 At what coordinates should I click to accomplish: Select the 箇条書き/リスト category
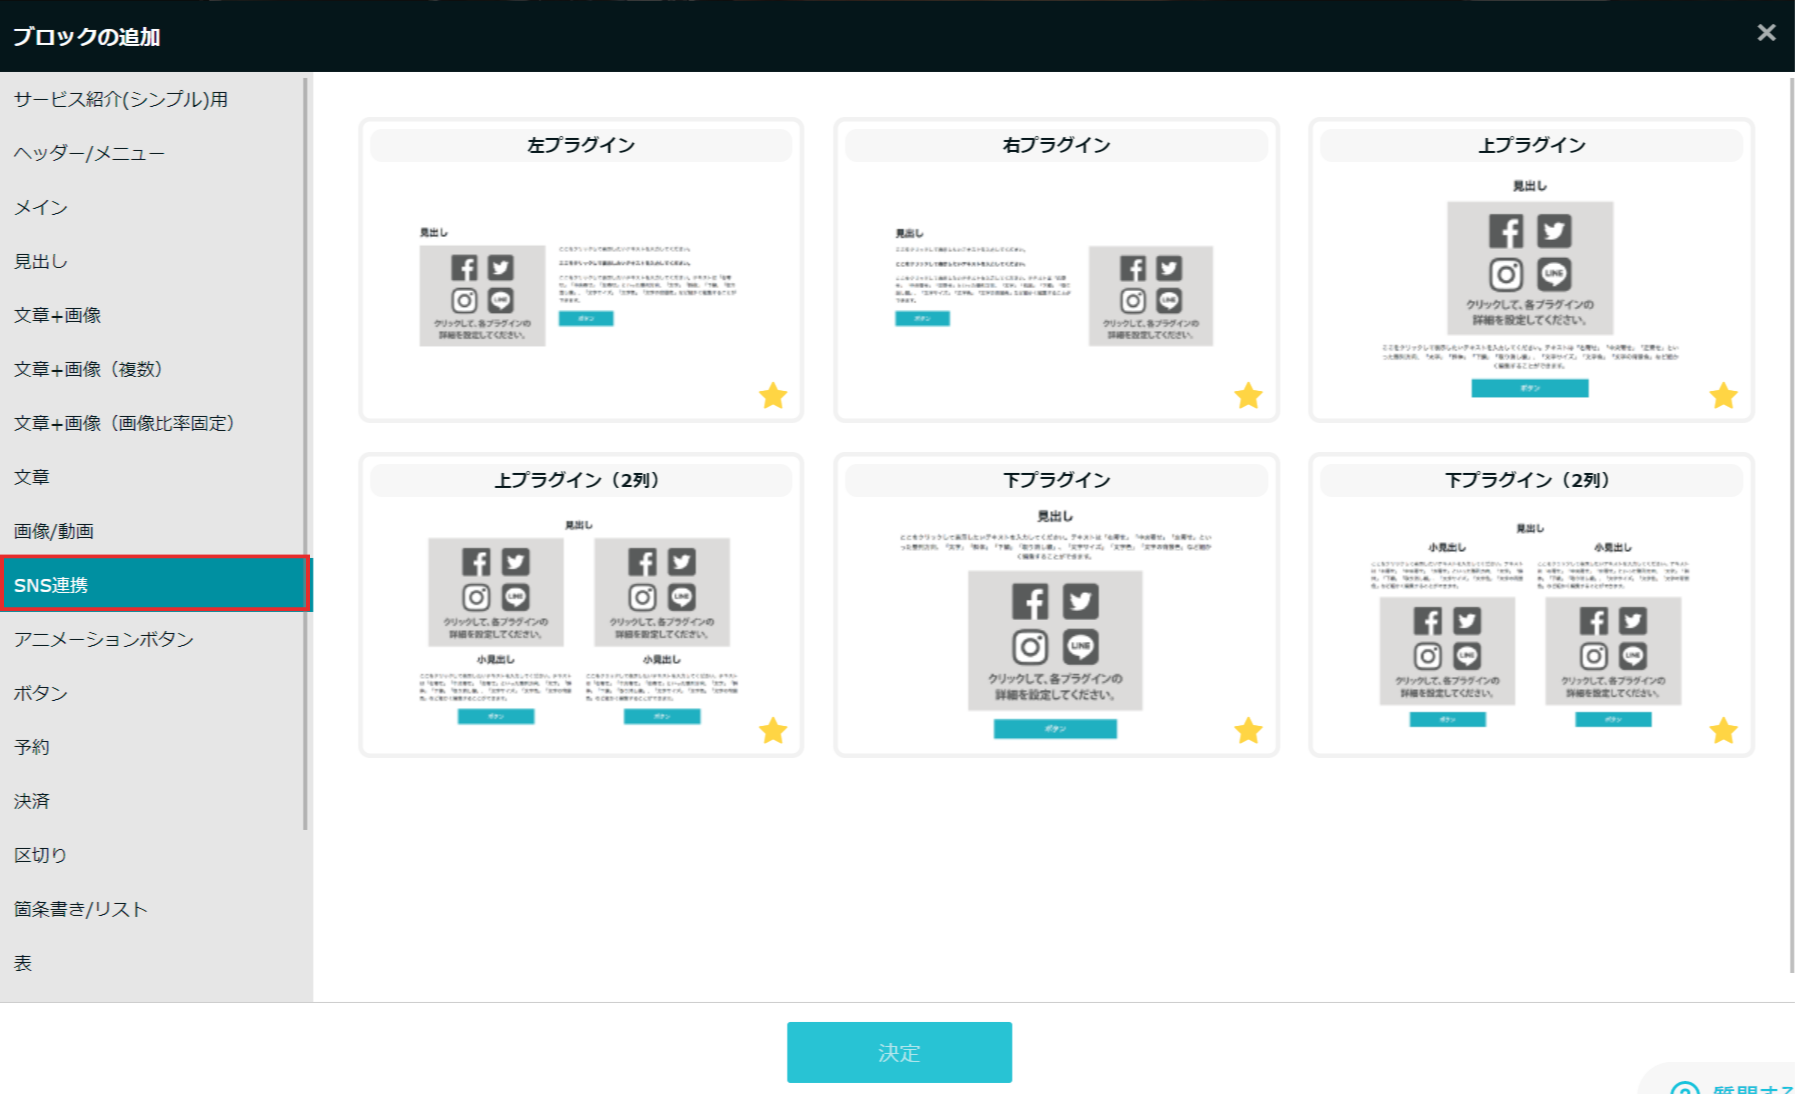pyautogui.click(x=152, y=909)
